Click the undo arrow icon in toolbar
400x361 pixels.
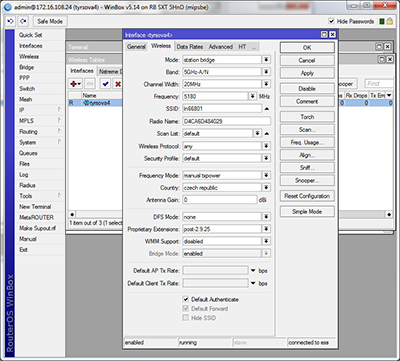(x=11, y=21)
